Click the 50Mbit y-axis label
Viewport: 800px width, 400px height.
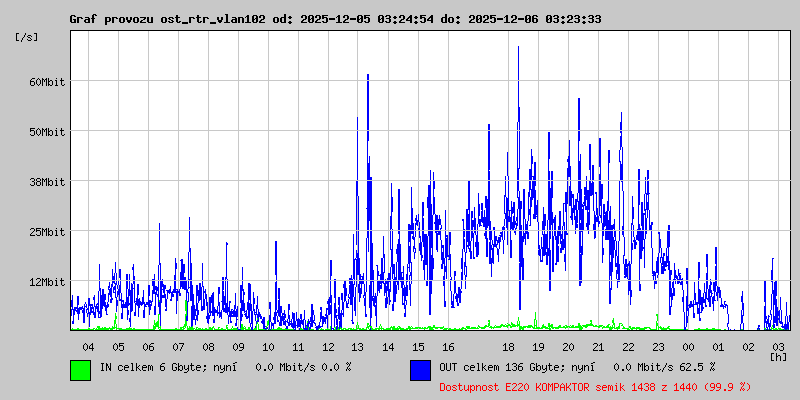tap(47, 131)
